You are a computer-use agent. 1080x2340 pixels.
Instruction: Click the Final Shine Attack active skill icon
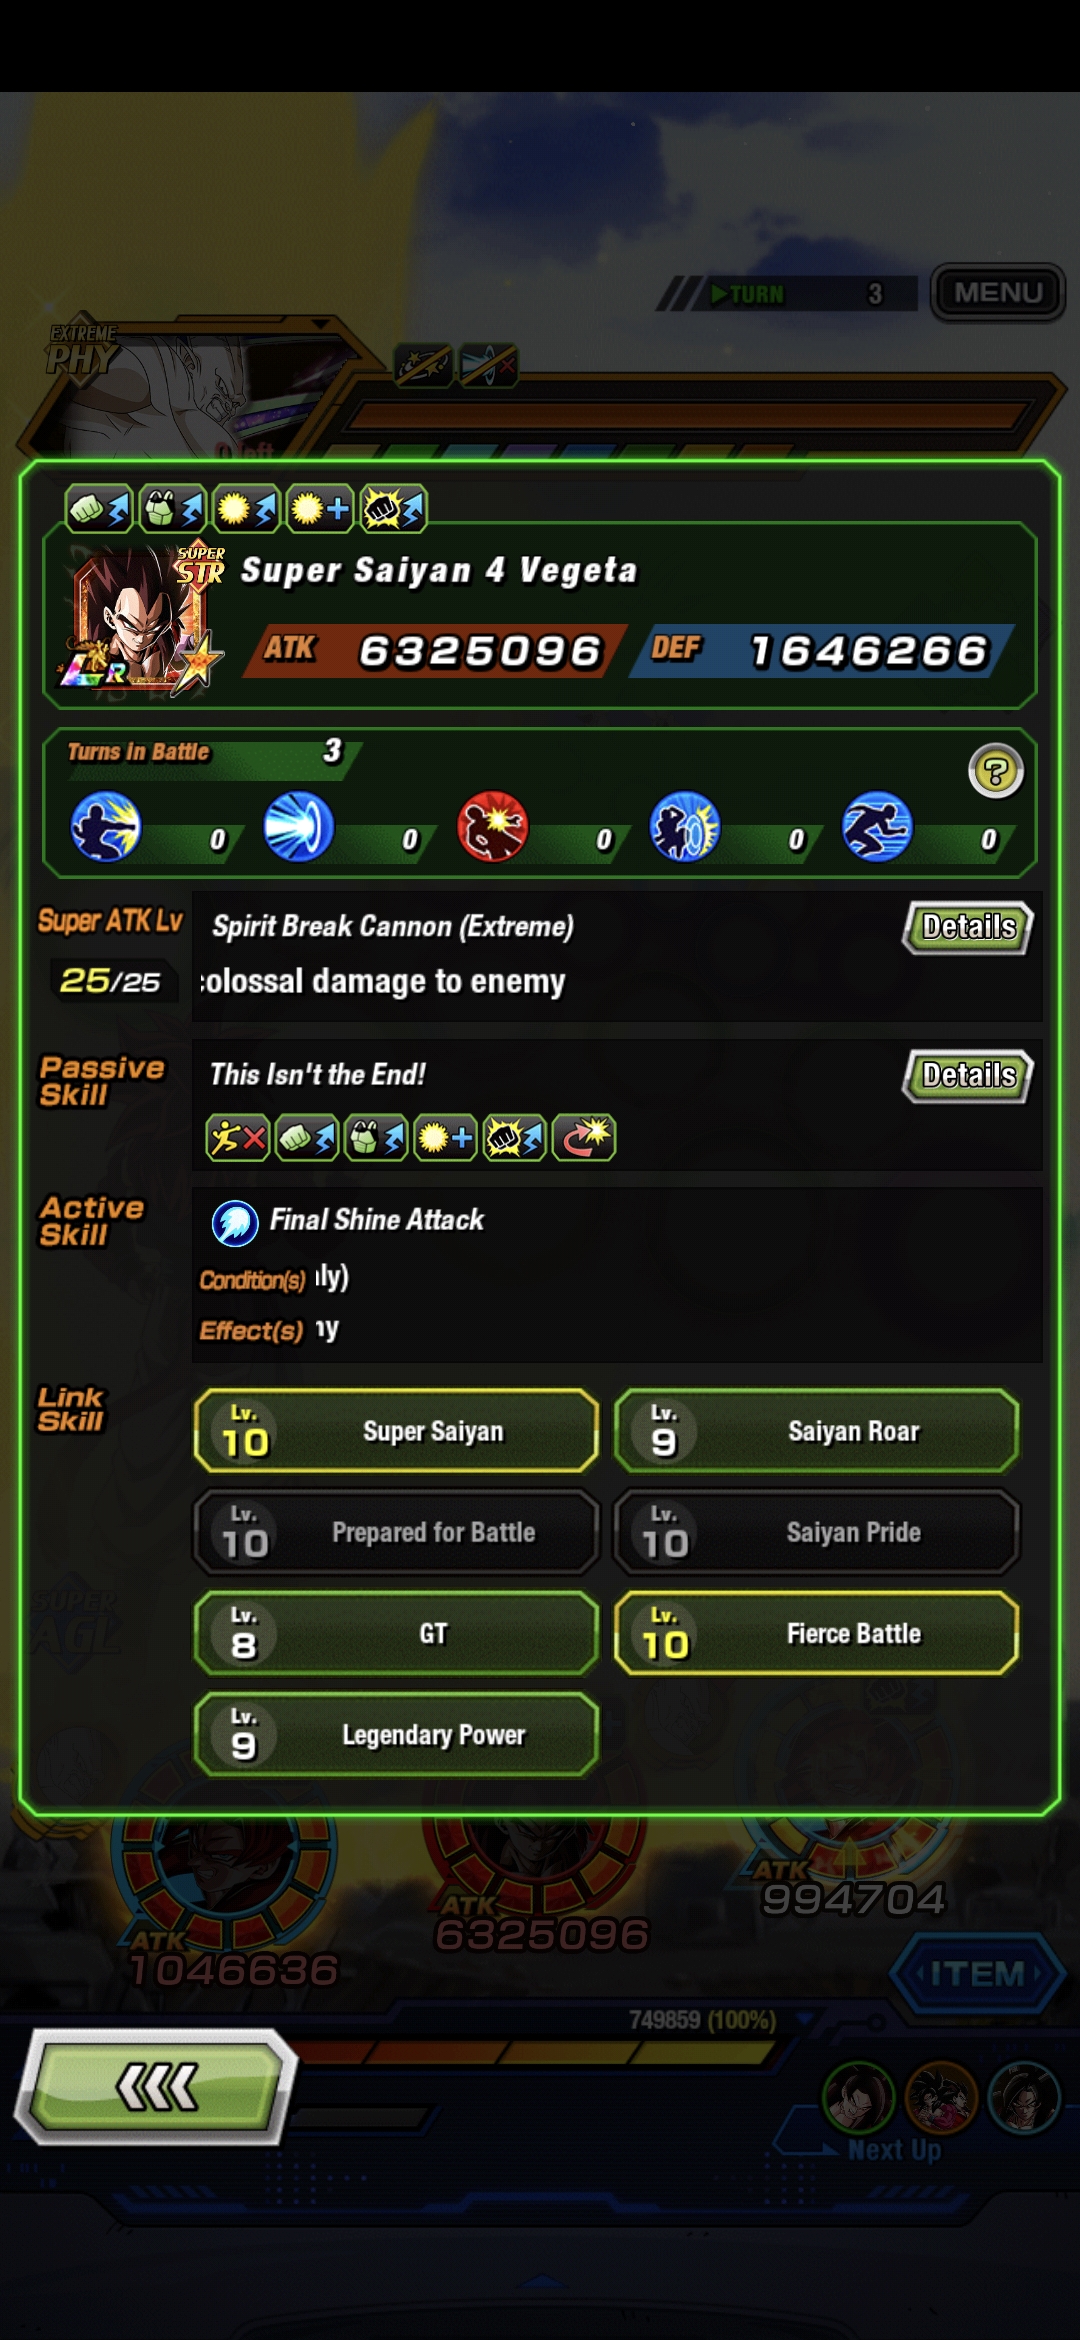(235, 1222)
